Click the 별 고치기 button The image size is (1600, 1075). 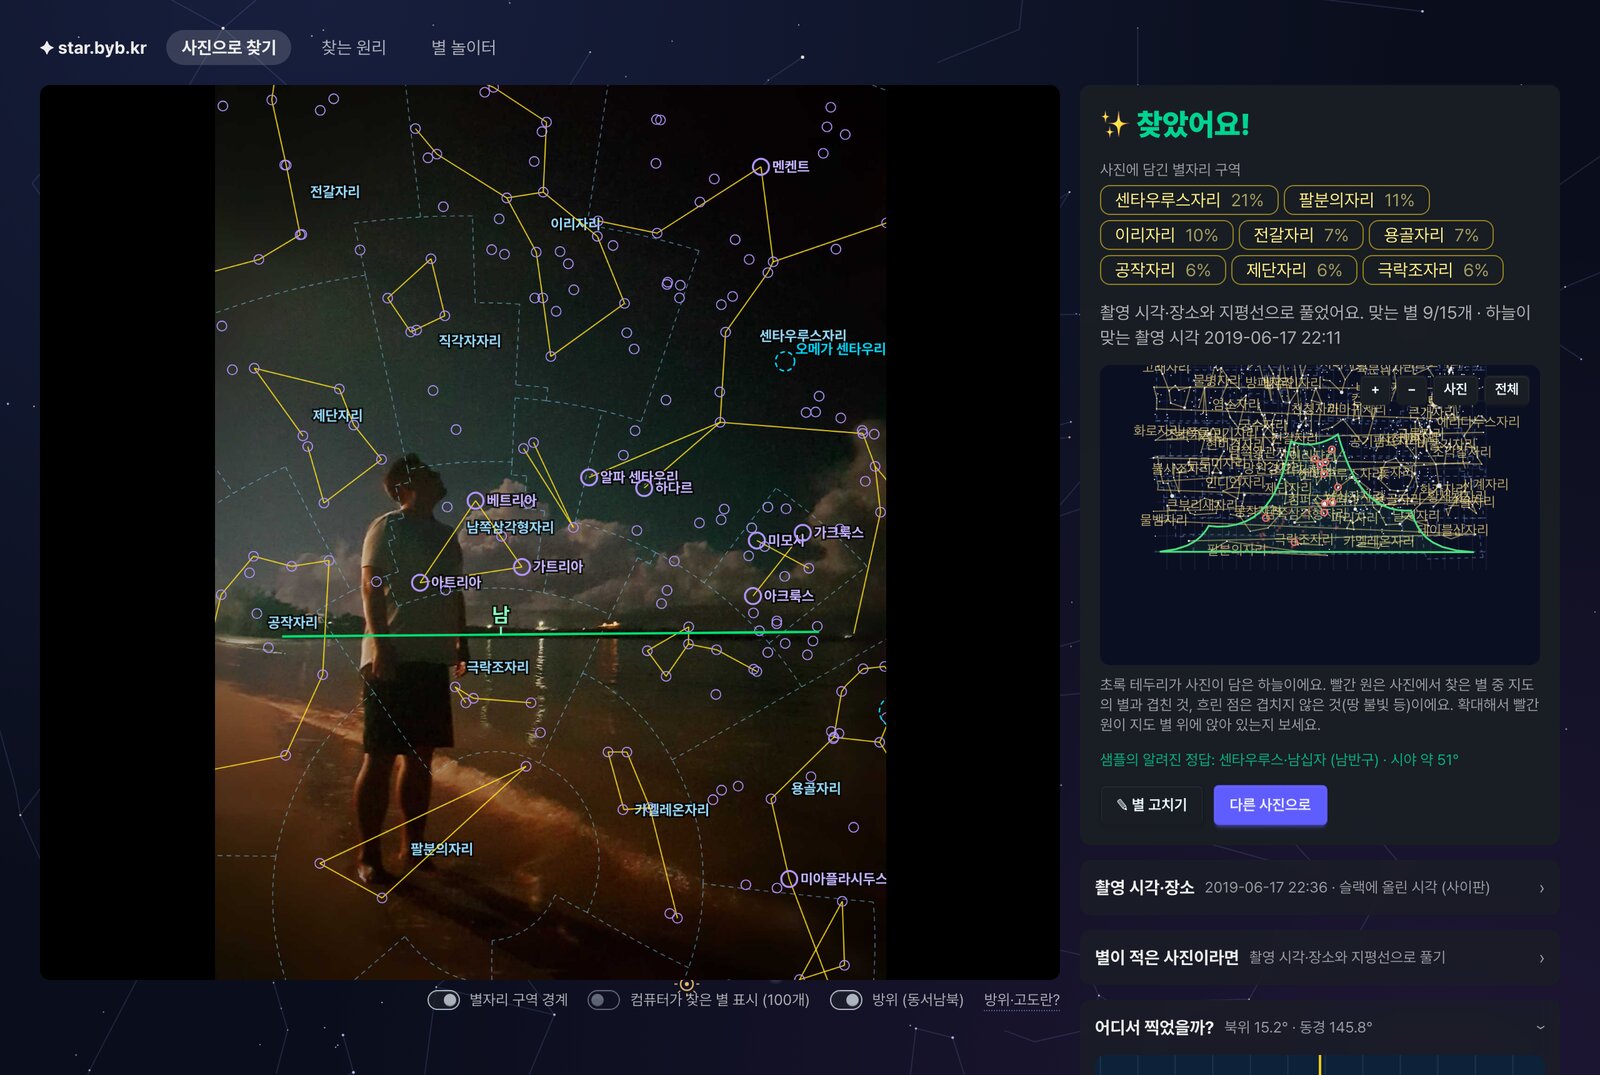click(x=1151, y=805)
